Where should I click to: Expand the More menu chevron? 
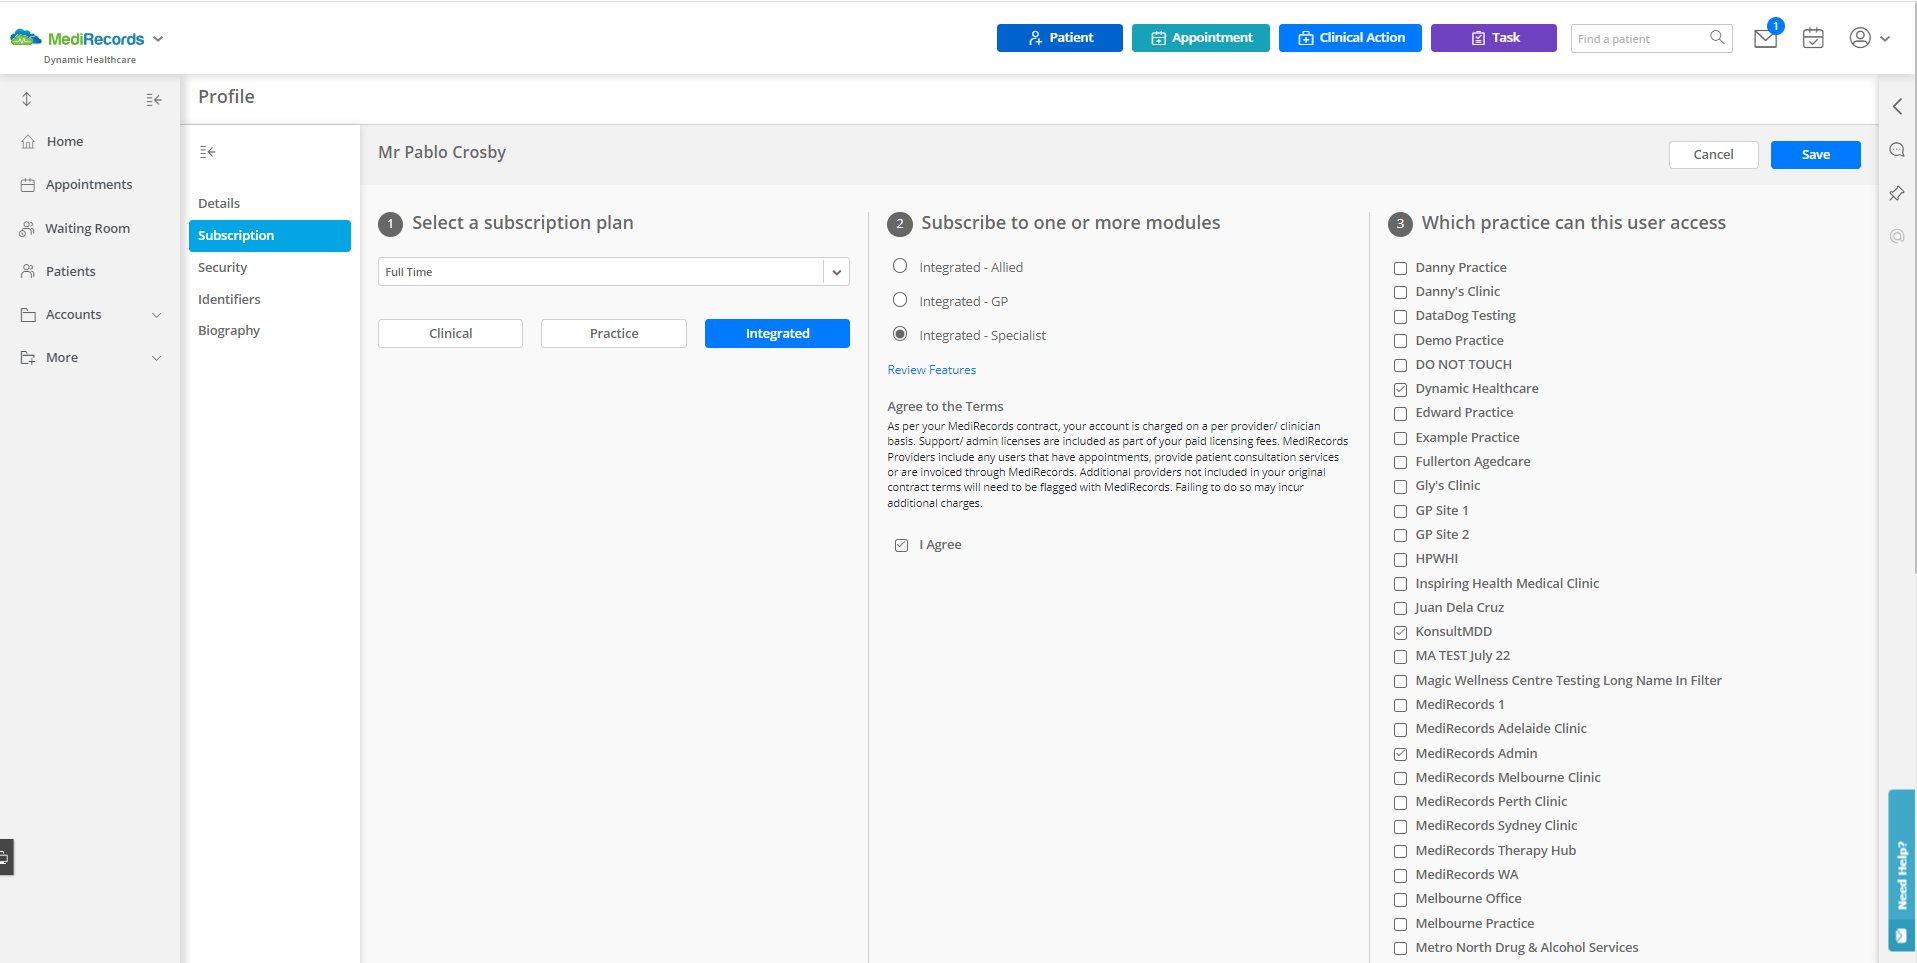coord(156,358)
